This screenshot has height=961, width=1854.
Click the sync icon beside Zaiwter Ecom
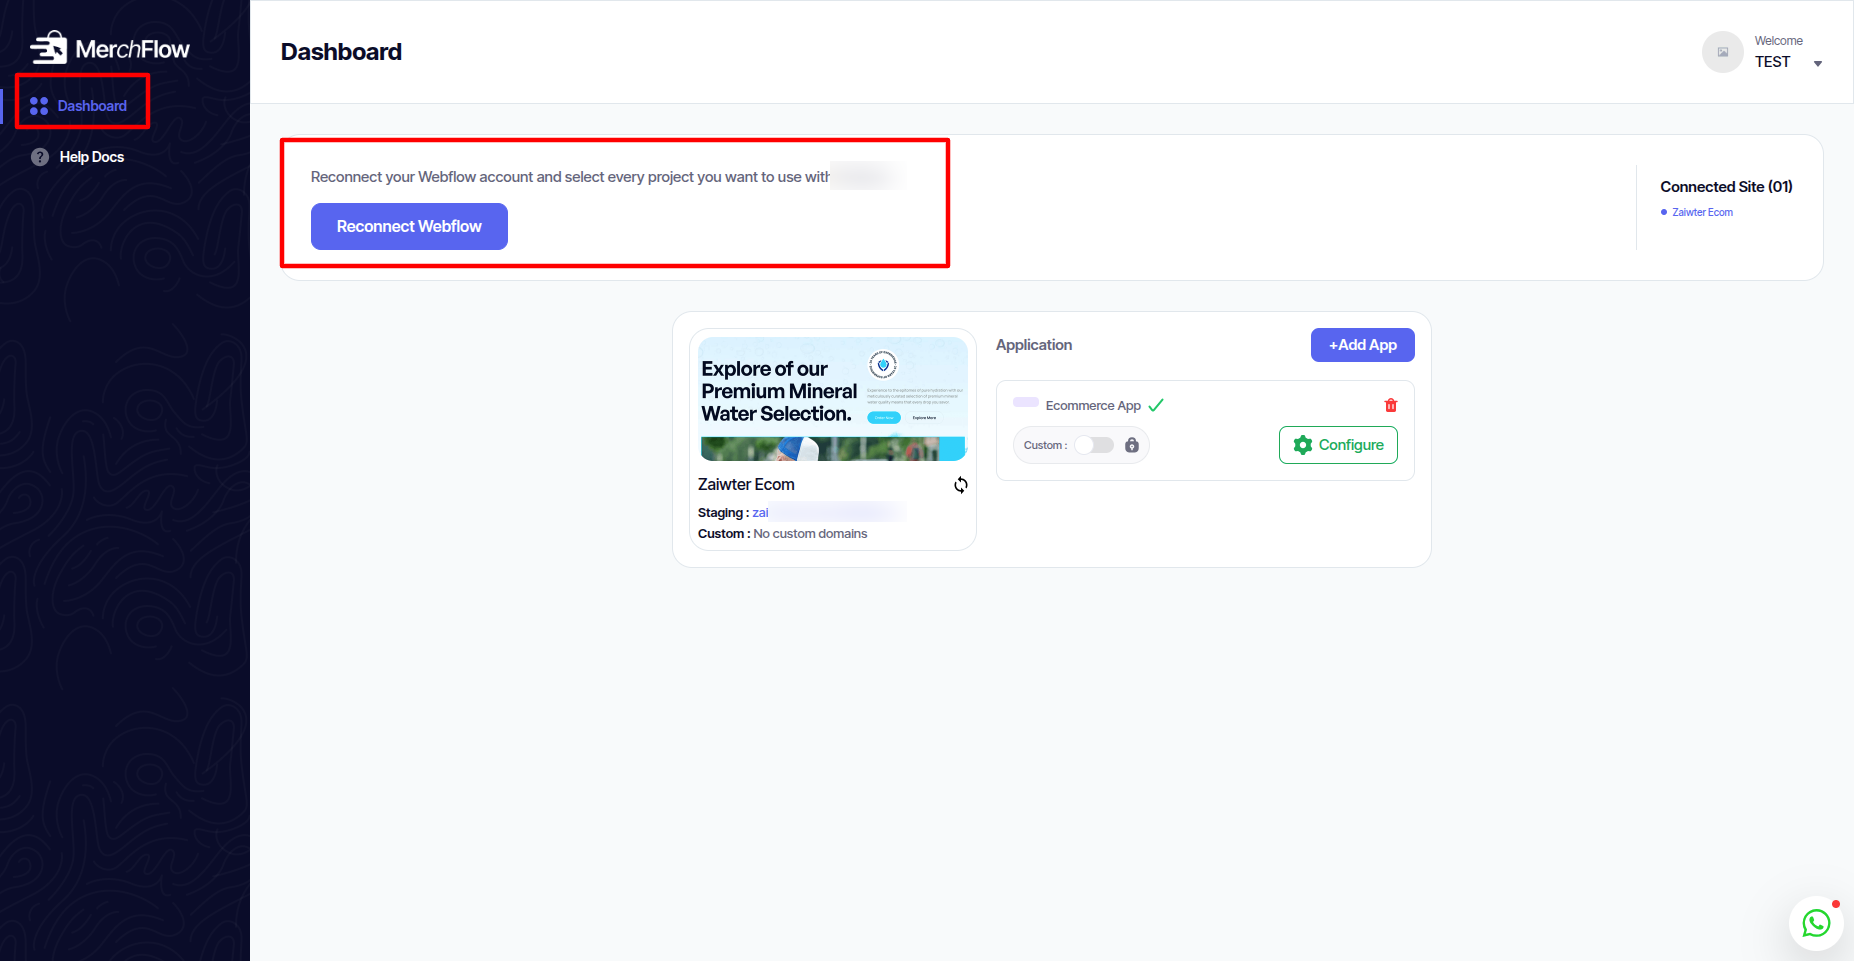click(x=960, y=485)
